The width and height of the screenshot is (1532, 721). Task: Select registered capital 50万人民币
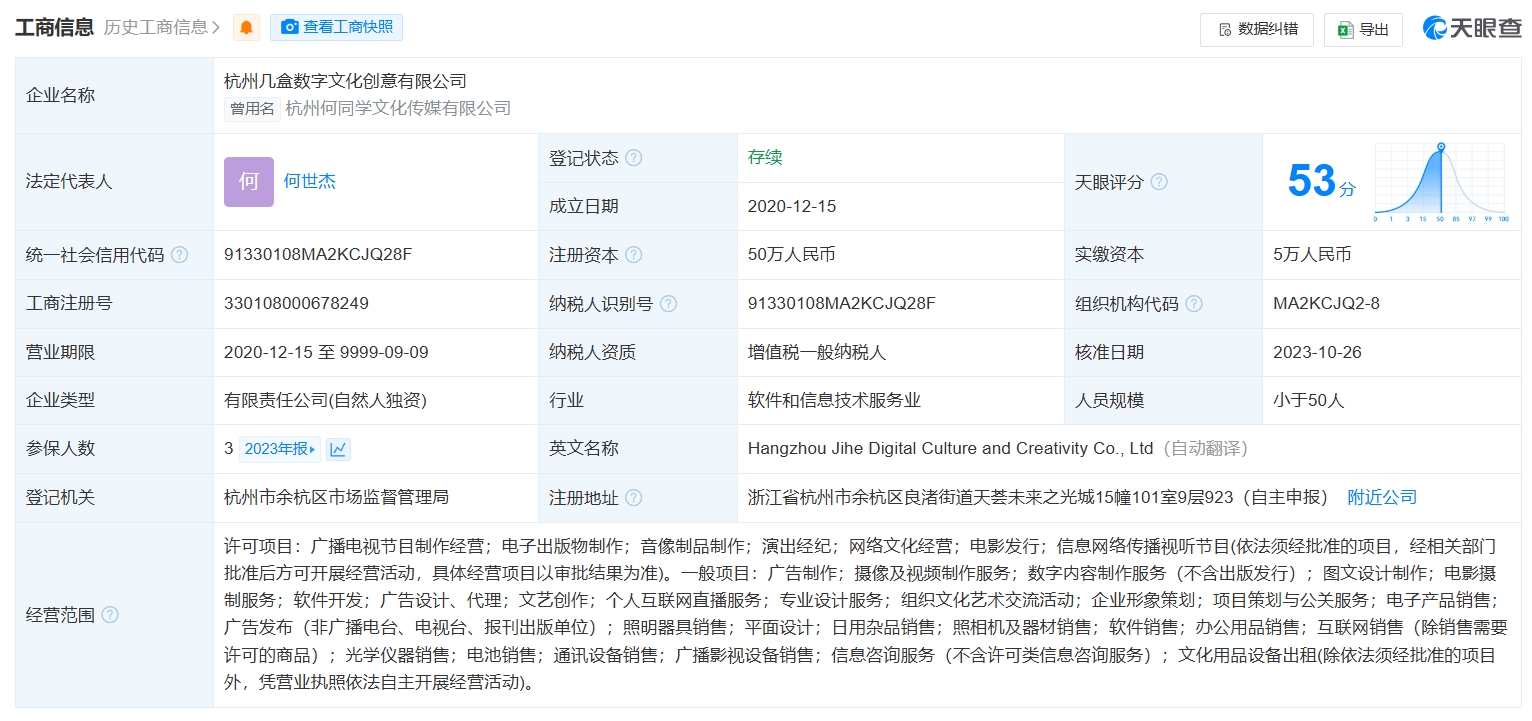pyautogui.click(x=791, y=255)
